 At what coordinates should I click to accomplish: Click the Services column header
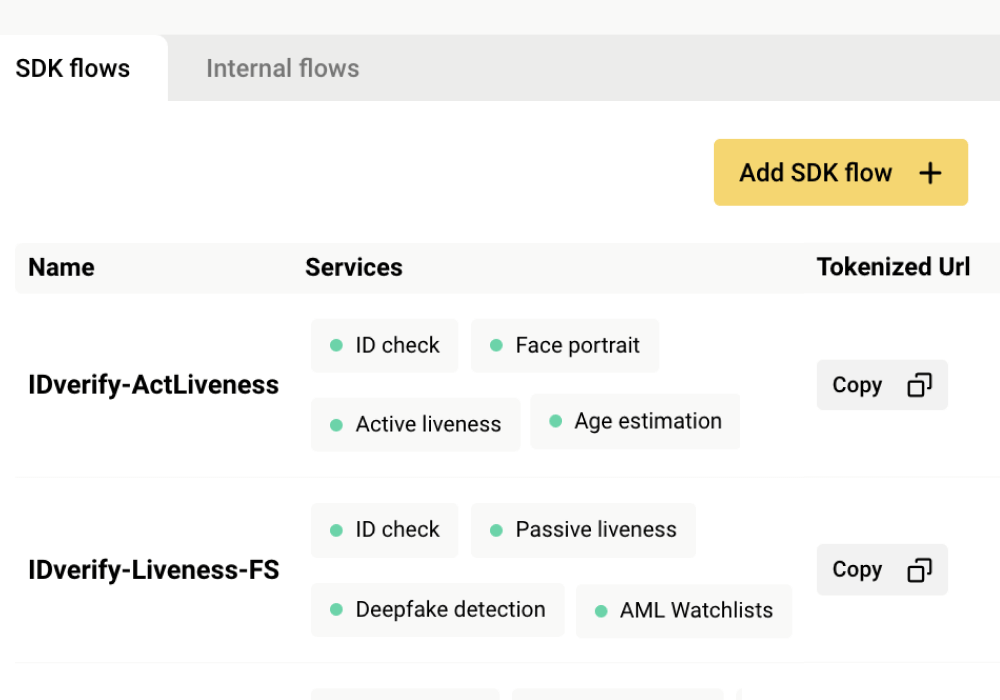pyautogui.click(x=353, y=267)
